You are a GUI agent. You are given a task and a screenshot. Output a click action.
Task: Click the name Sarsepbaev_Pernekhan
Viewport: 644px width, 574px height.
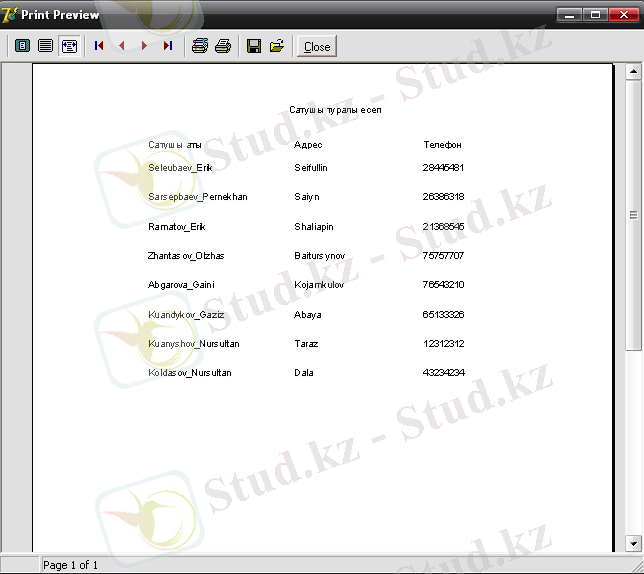pyautogui.click(x=198, y=197)
